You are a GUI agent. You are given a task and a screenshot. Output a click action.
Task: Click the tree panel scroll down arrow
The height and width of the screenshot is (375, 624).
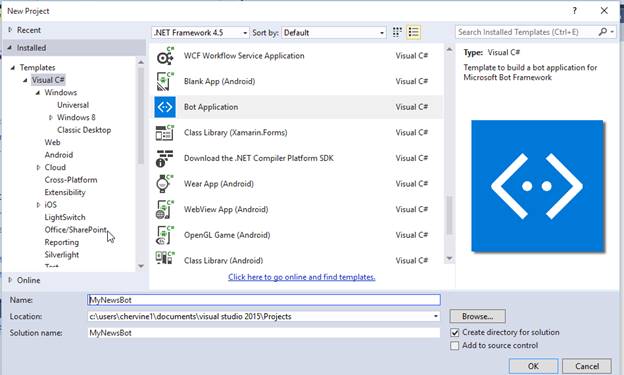pos(140,266)
